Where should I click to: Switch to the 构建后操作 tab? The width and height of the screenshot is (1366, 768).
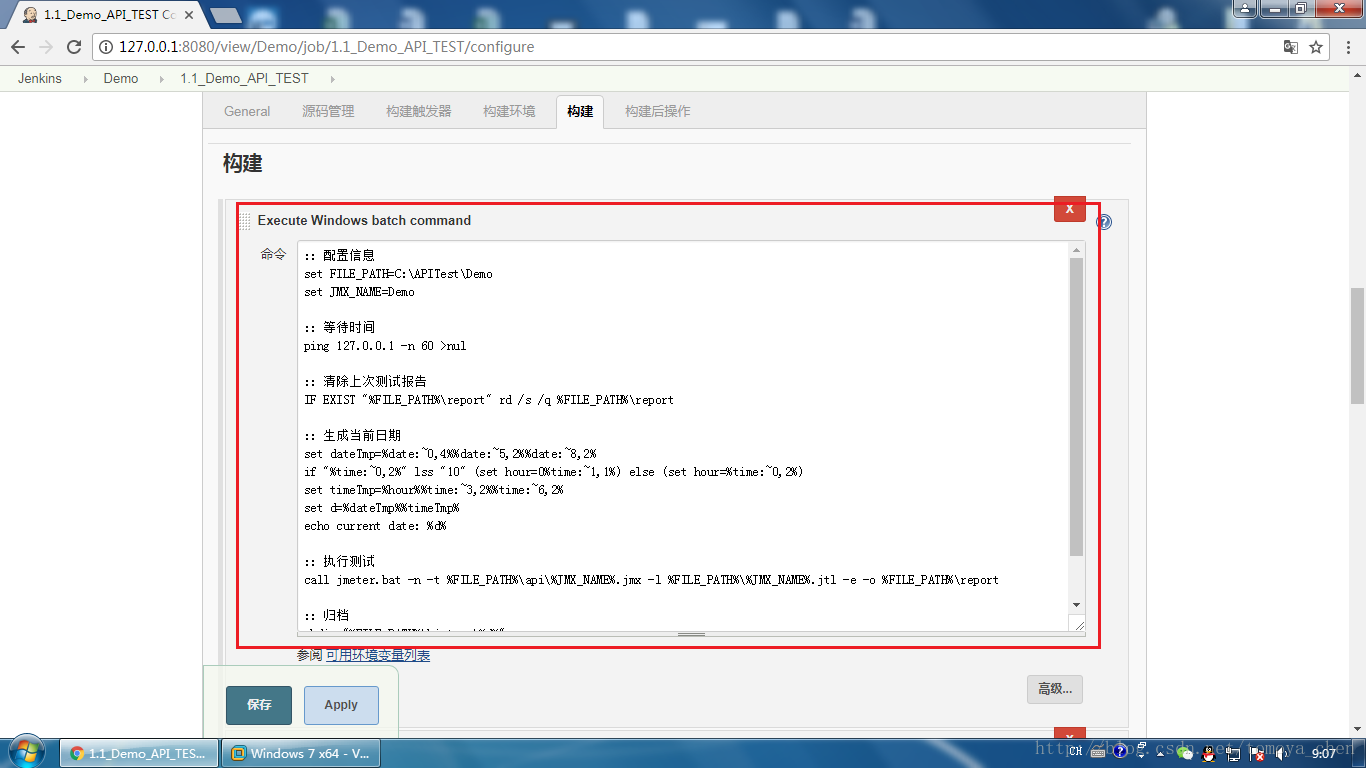point(657,112)
